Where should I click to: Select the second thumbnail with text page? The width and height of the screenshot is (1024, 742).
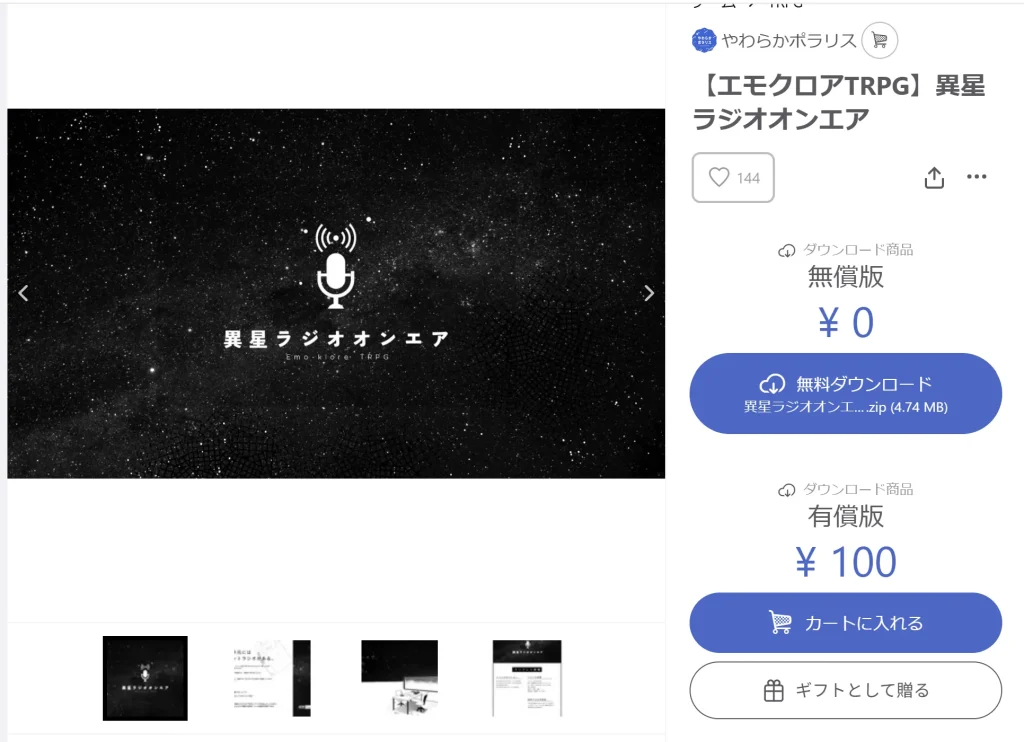[x=272, y=678]
